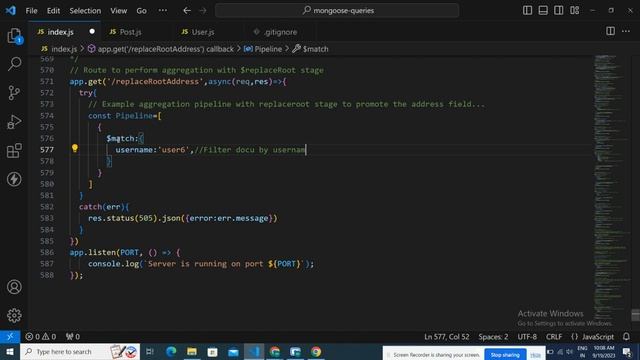640x360 pixels.
Task: Click the res.status(505) code line
Action: pyautogui.click(x=182, y=218)
